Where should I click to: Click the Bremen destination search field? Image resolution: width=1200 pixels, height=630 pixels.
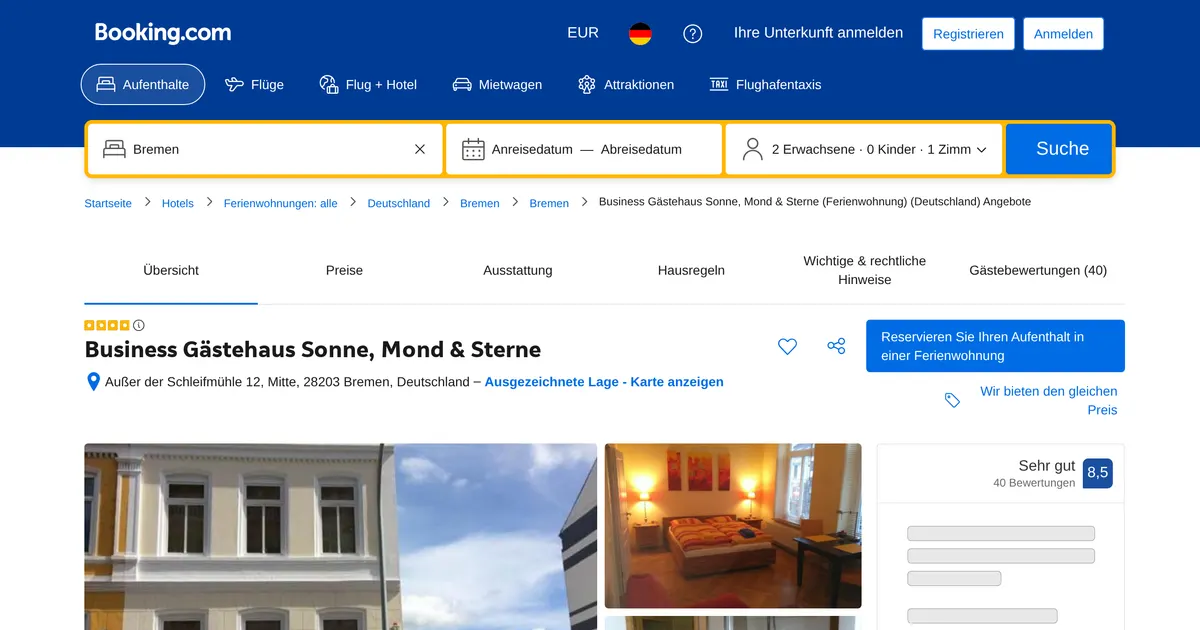pyautogui.click(x=264, y=149)
